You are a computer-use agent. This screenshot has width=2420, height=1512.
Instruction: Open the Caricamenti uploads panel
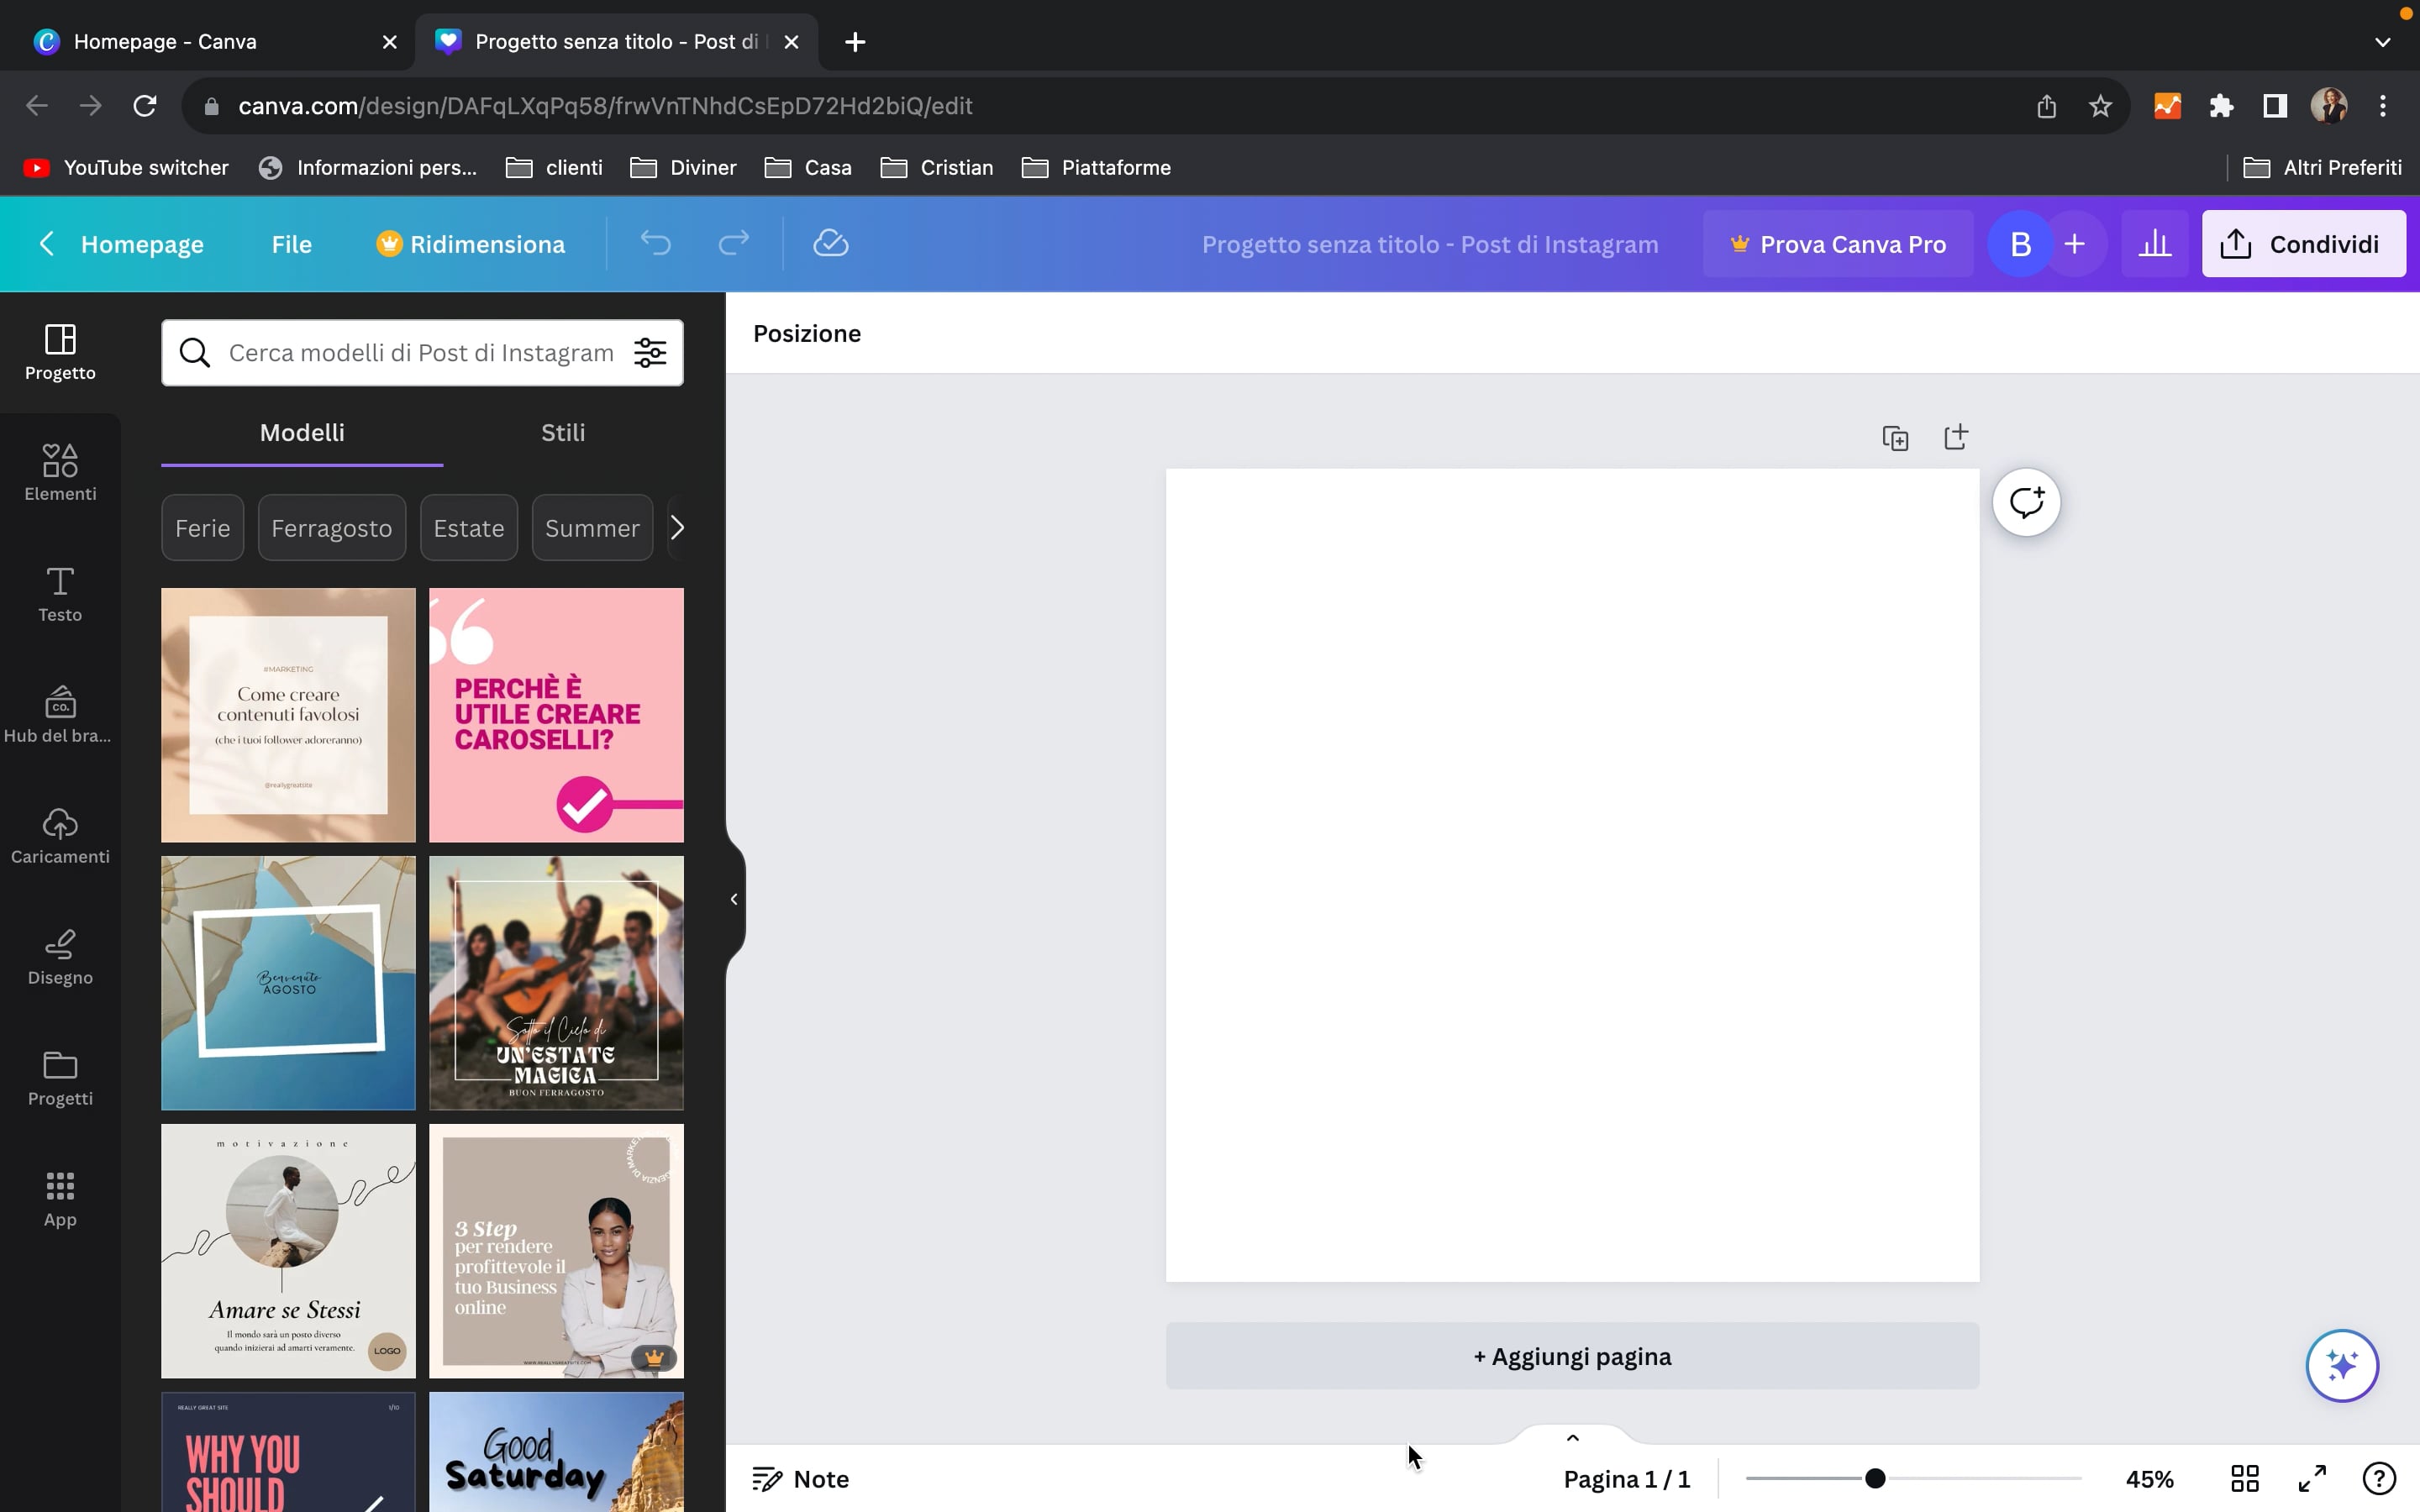60,836
